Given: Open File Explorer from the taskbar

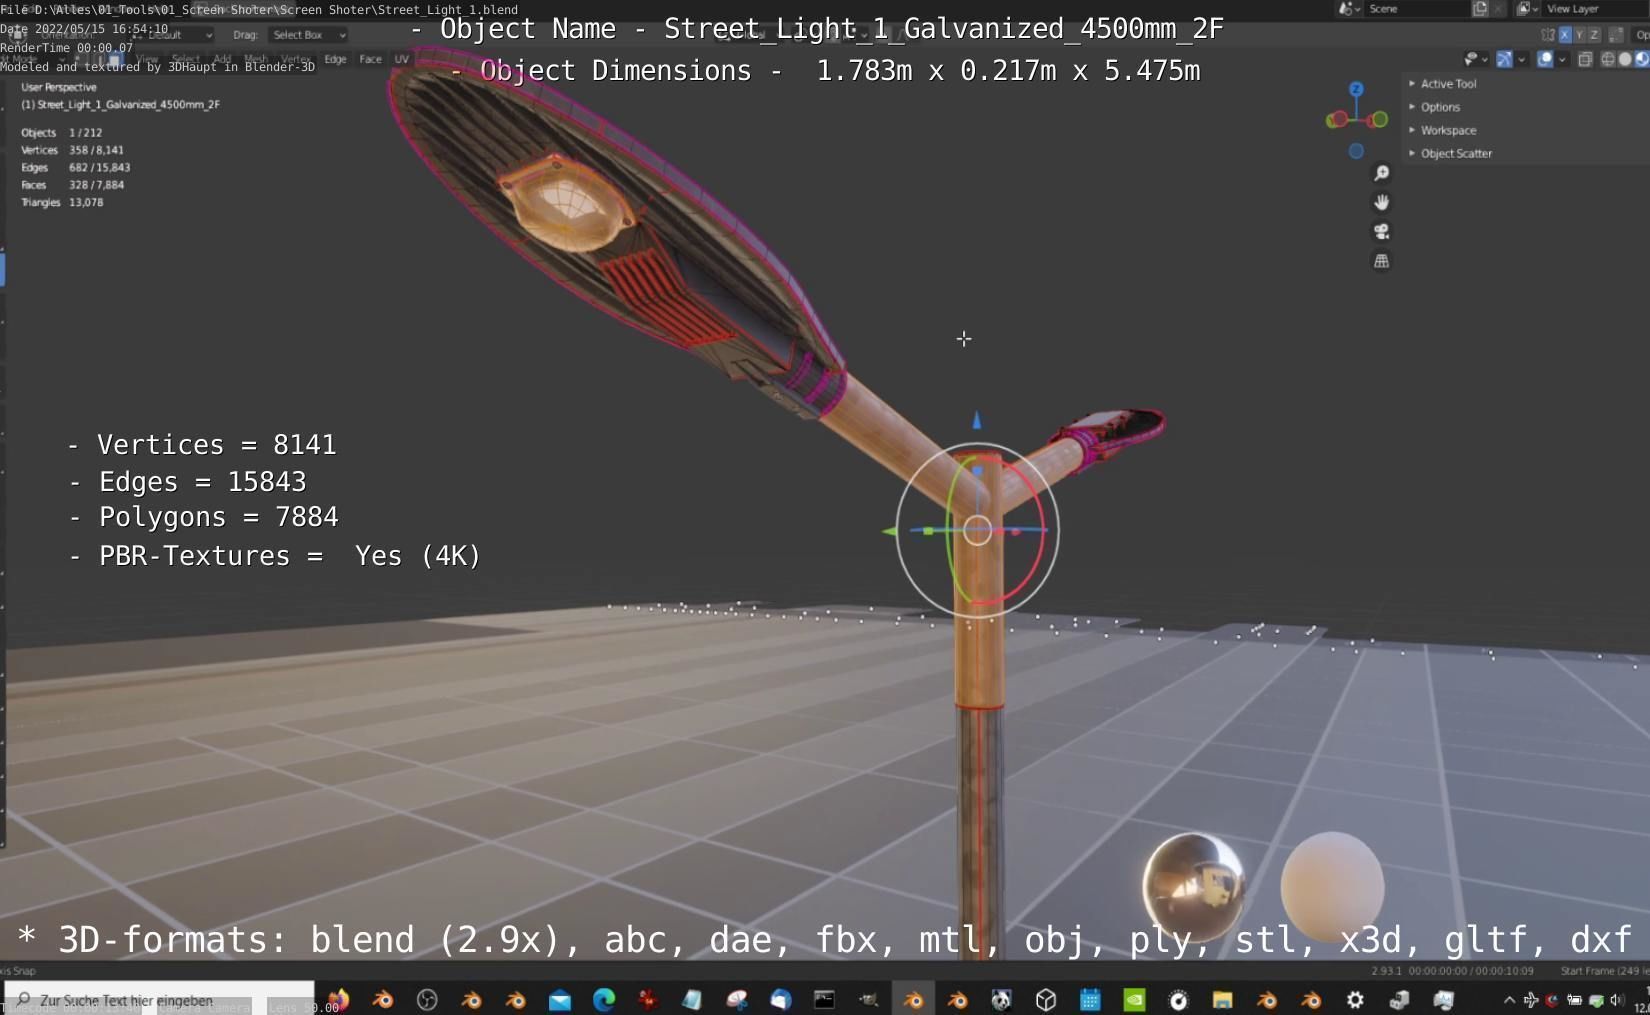Looking at the screenshot, I should click(x=1222, y=999).
